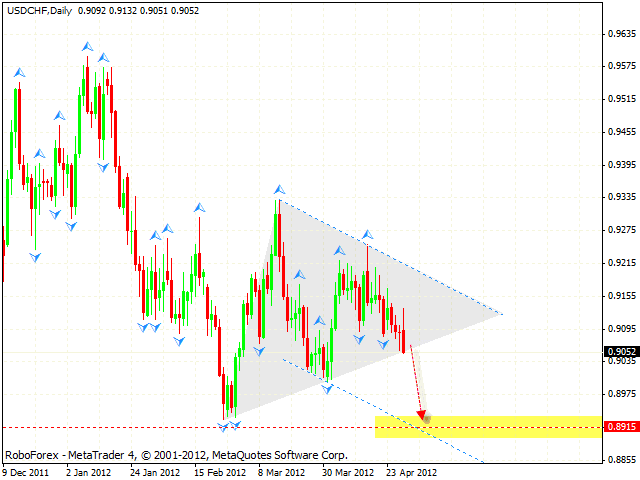Viewport: 640px width, 480px height.
Task: Click the 8 Mar 2012 date label
Action: [282, 471]
